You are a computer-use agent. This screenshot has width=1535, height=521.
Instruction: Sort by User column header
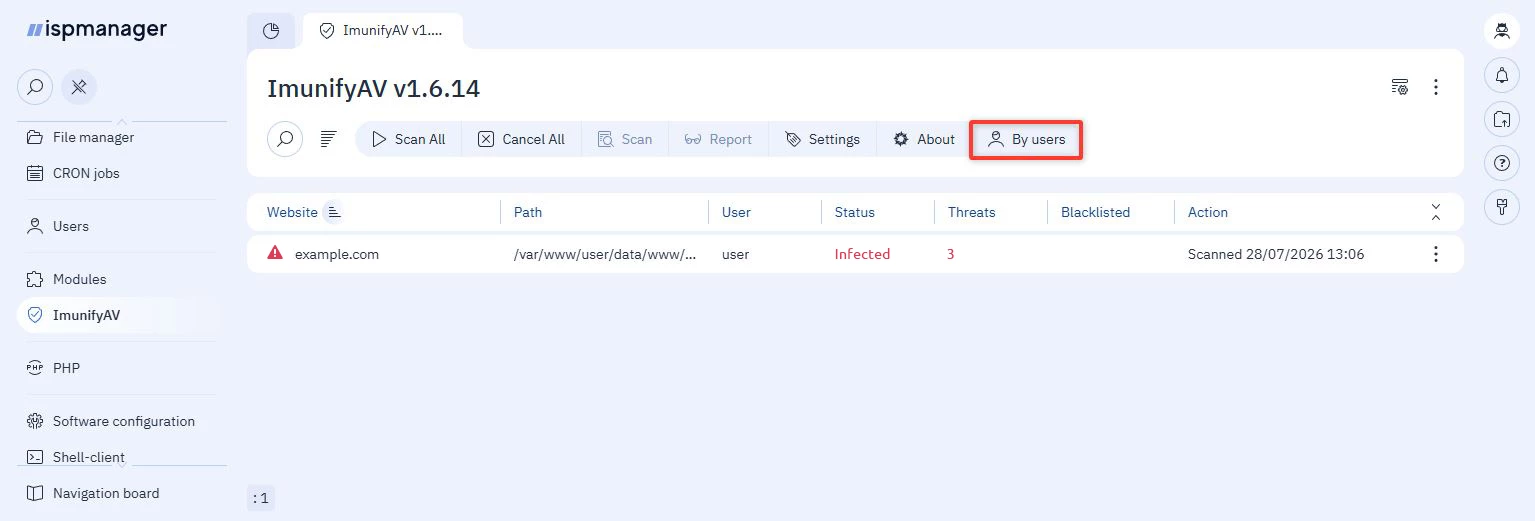736,212
